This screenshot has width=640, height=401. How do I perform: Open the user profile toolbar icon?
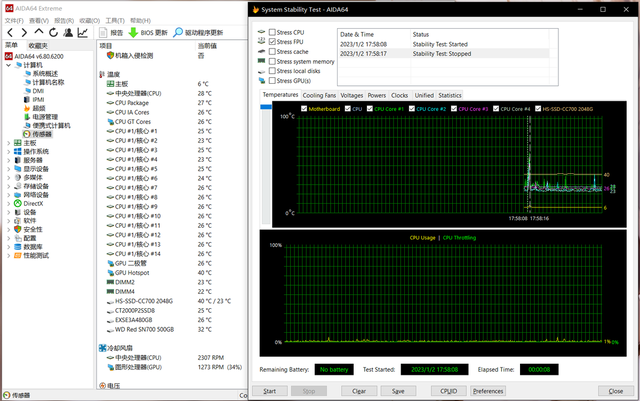point(68,33)
